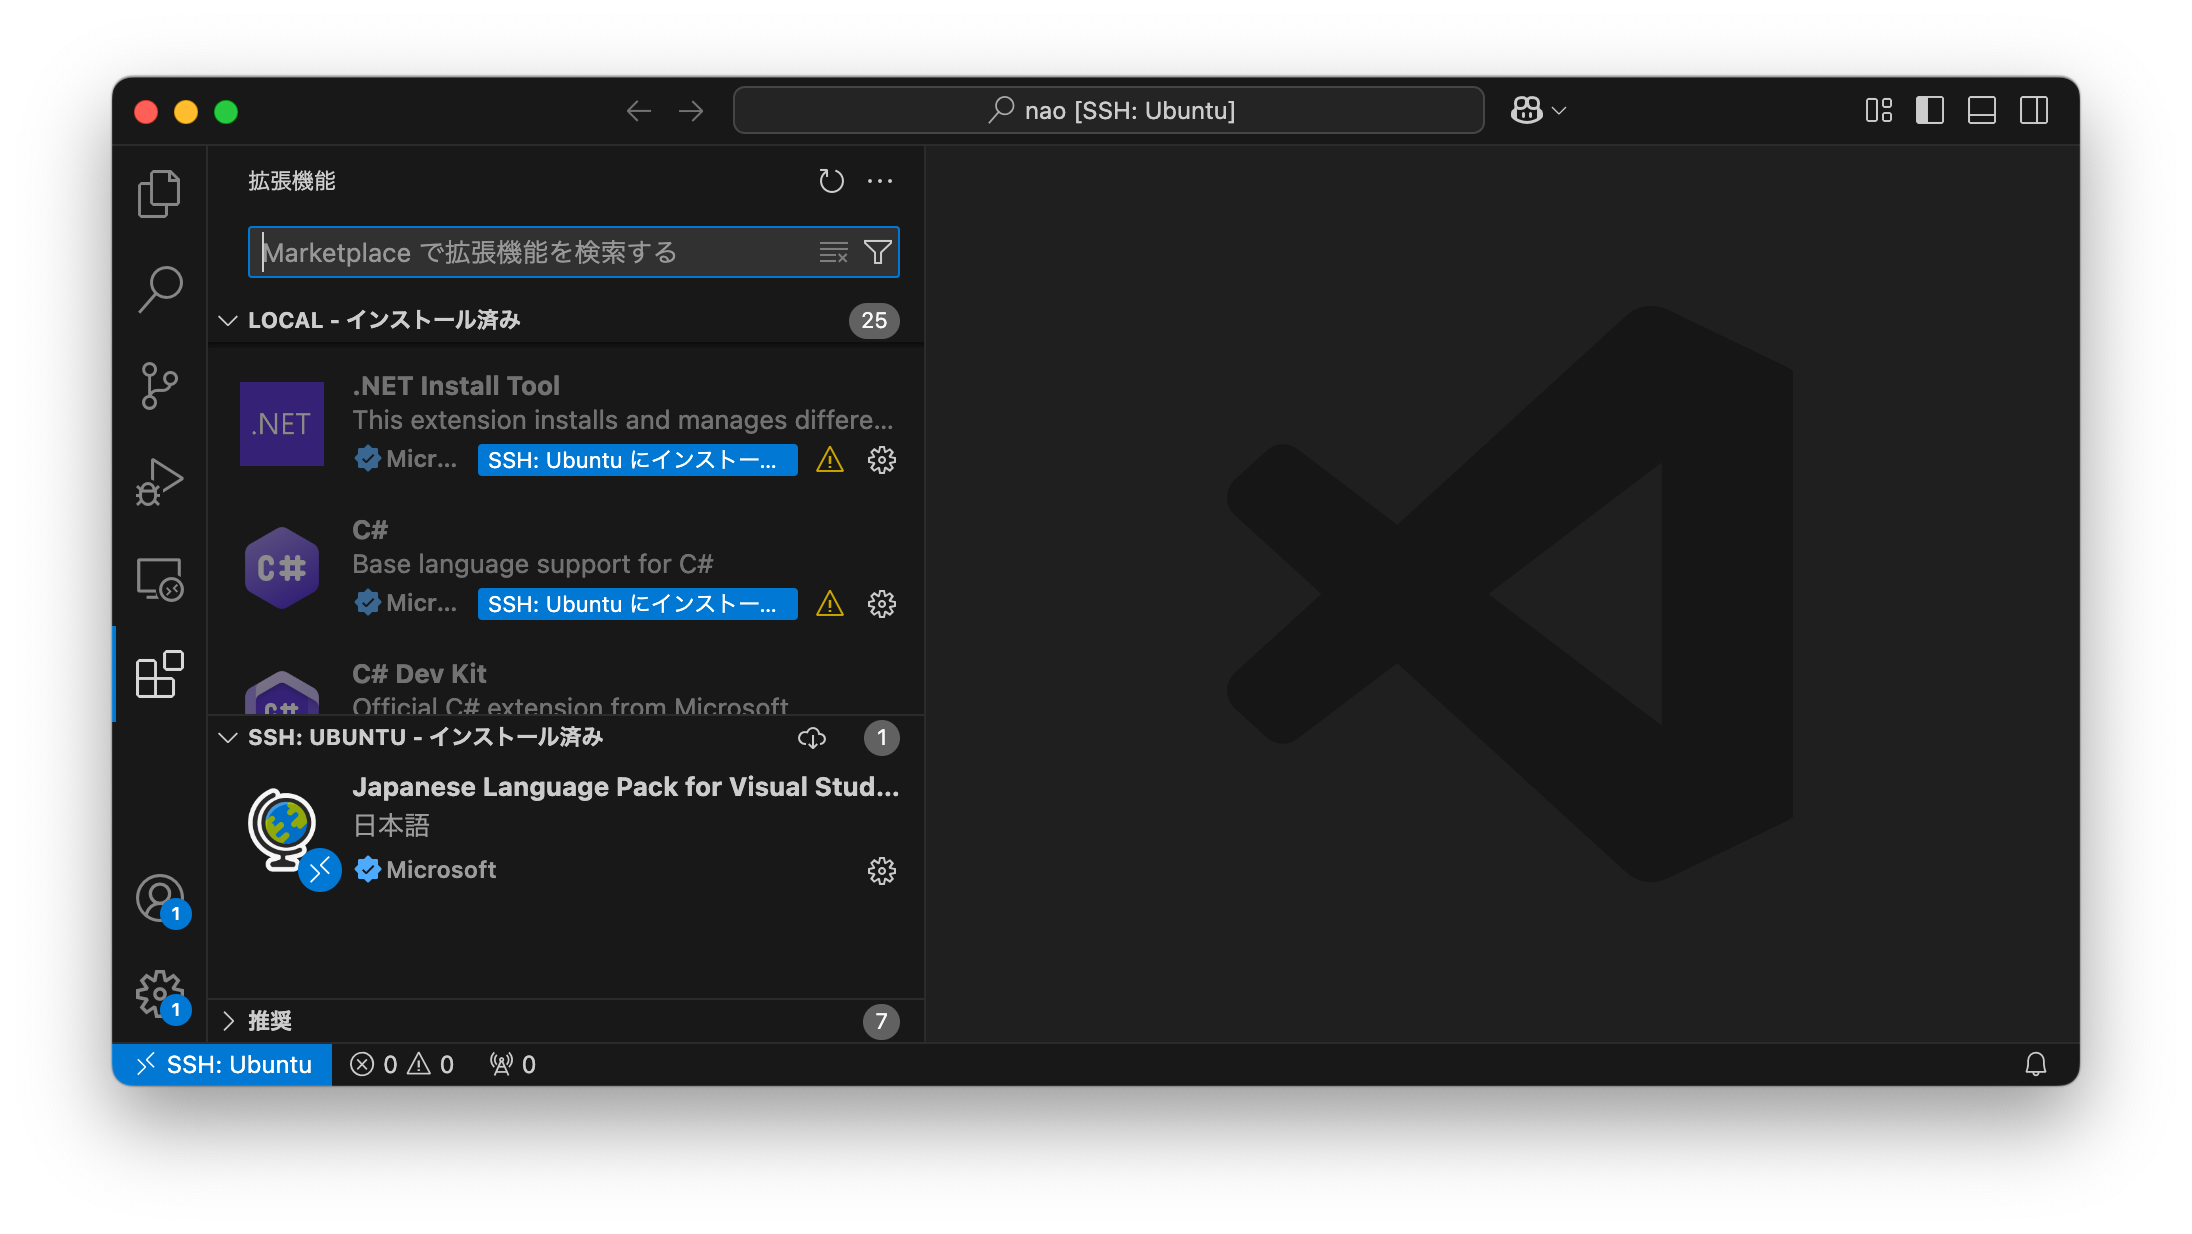Install local extensions in SSH: Ubuntu
Screen dimensions: 2192x1234
pyautogui.click(x=812, y=738)
